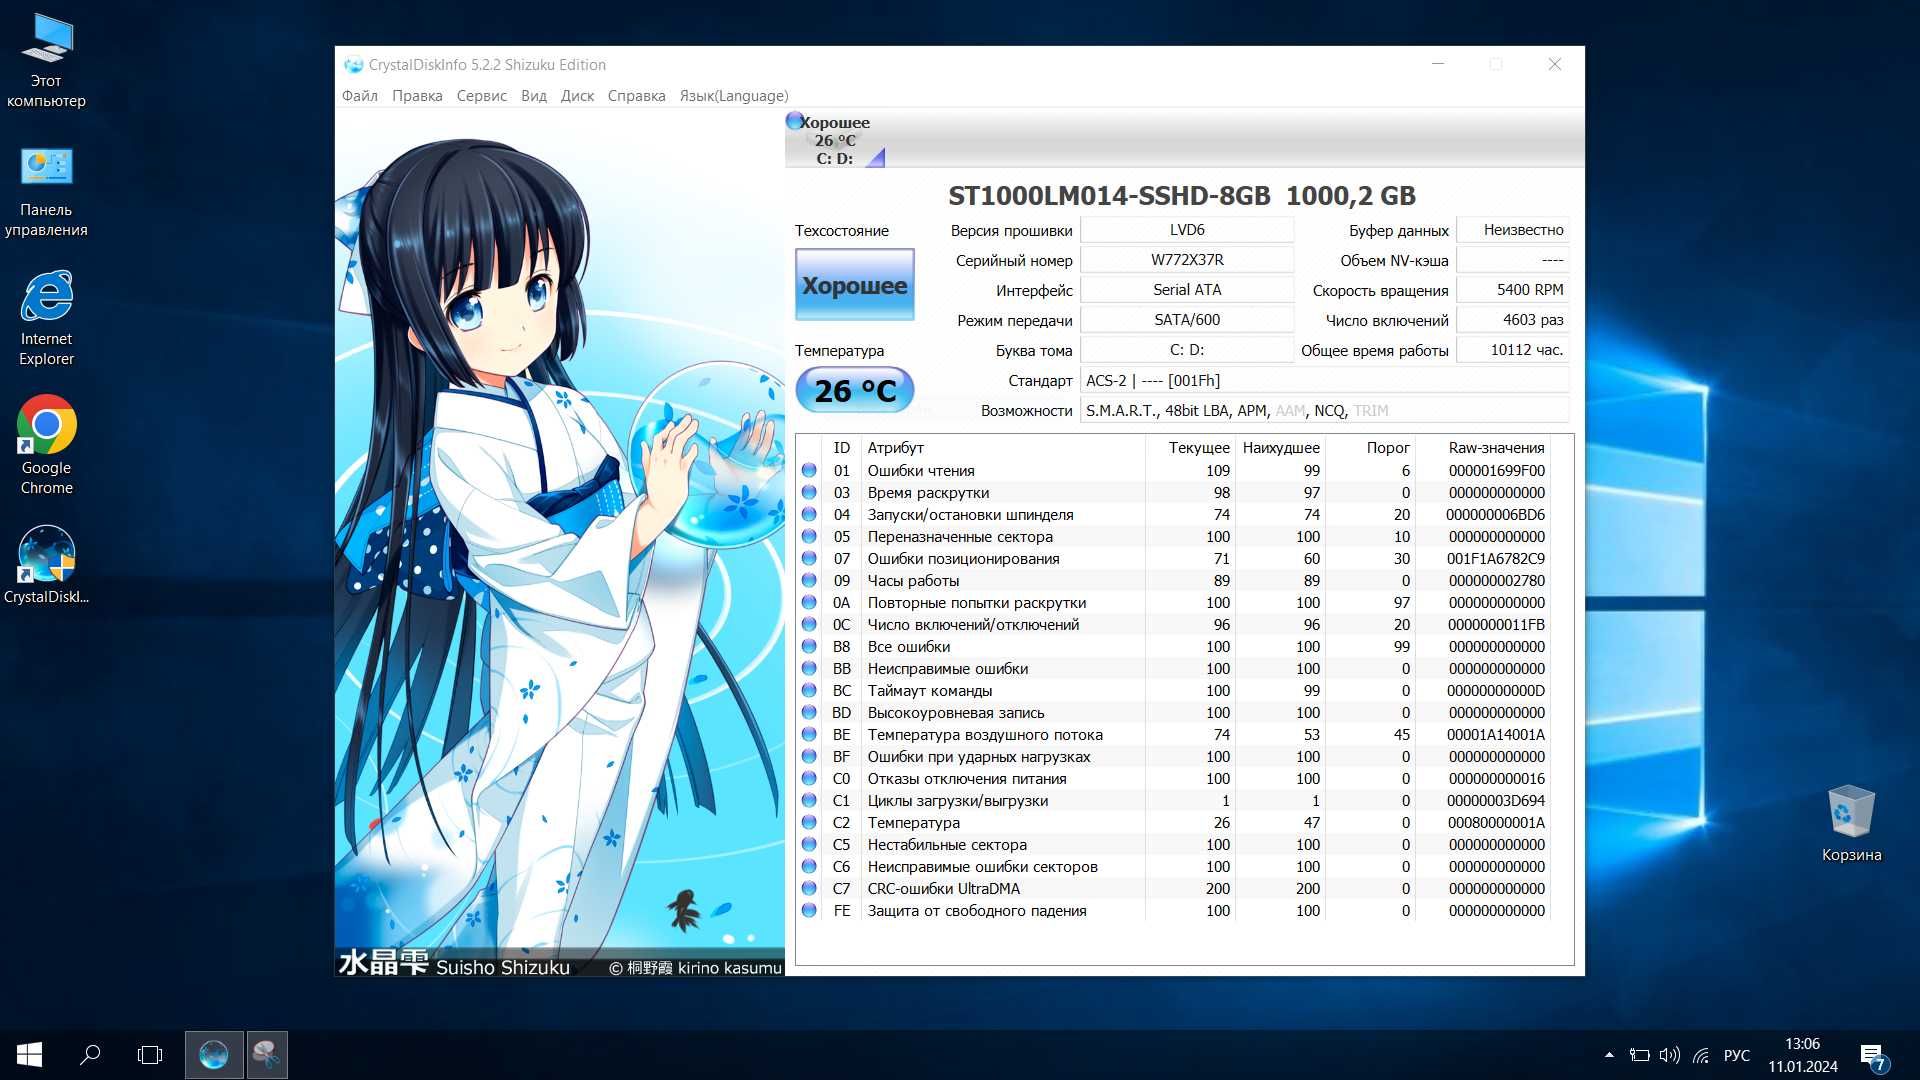The image size is (1920, 1080).
Task: Click status orb for Защита от свободного падения row
Action: (x=809, y=911)
